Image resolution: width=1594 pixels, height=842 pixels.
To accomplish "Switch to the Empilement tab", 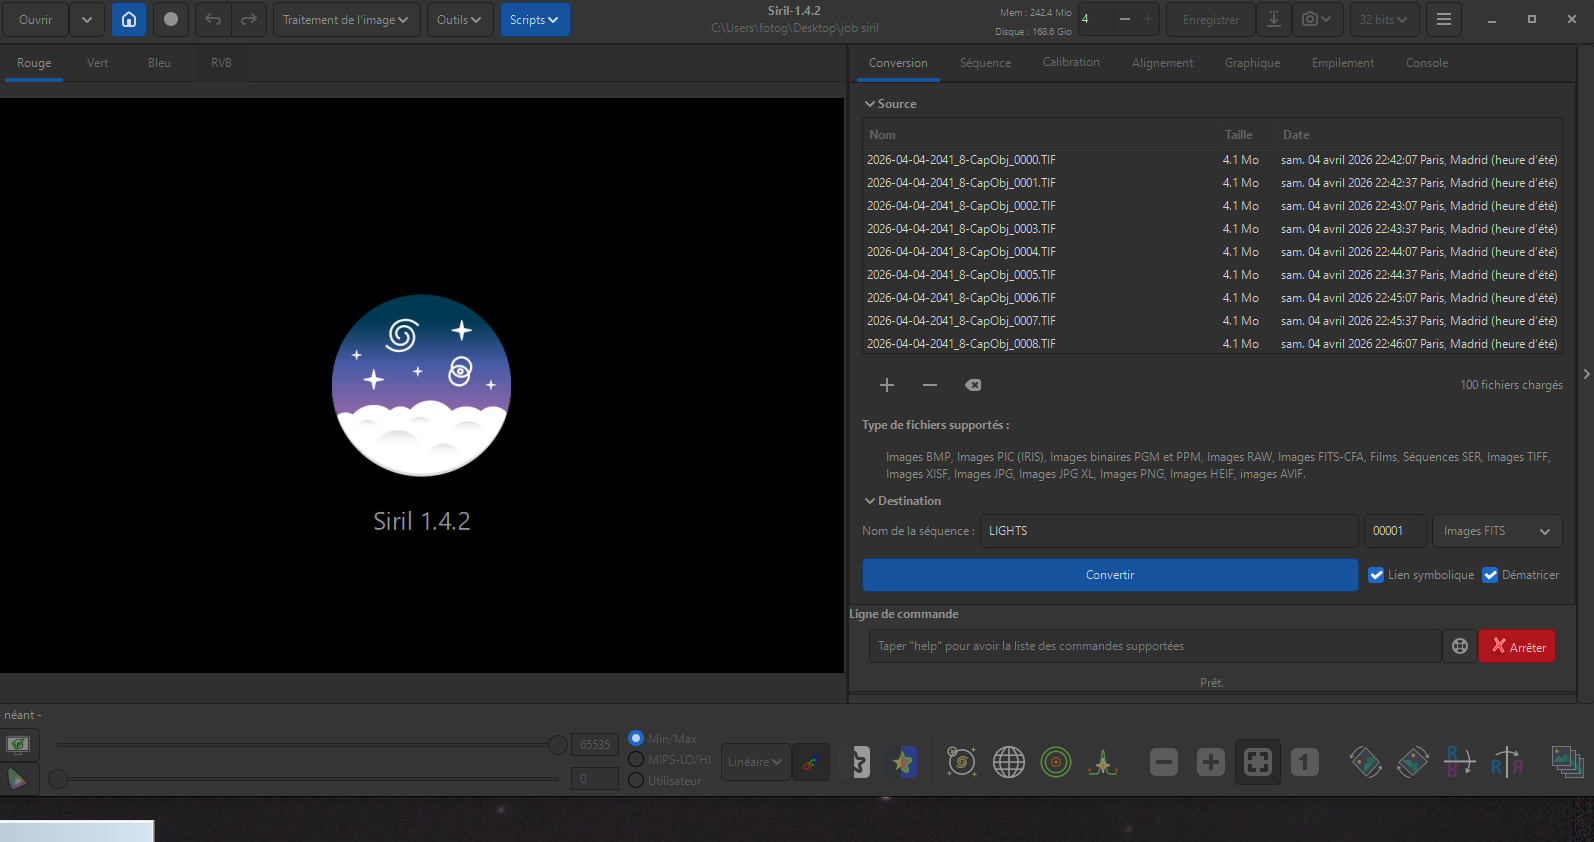I will point(1343,63).
